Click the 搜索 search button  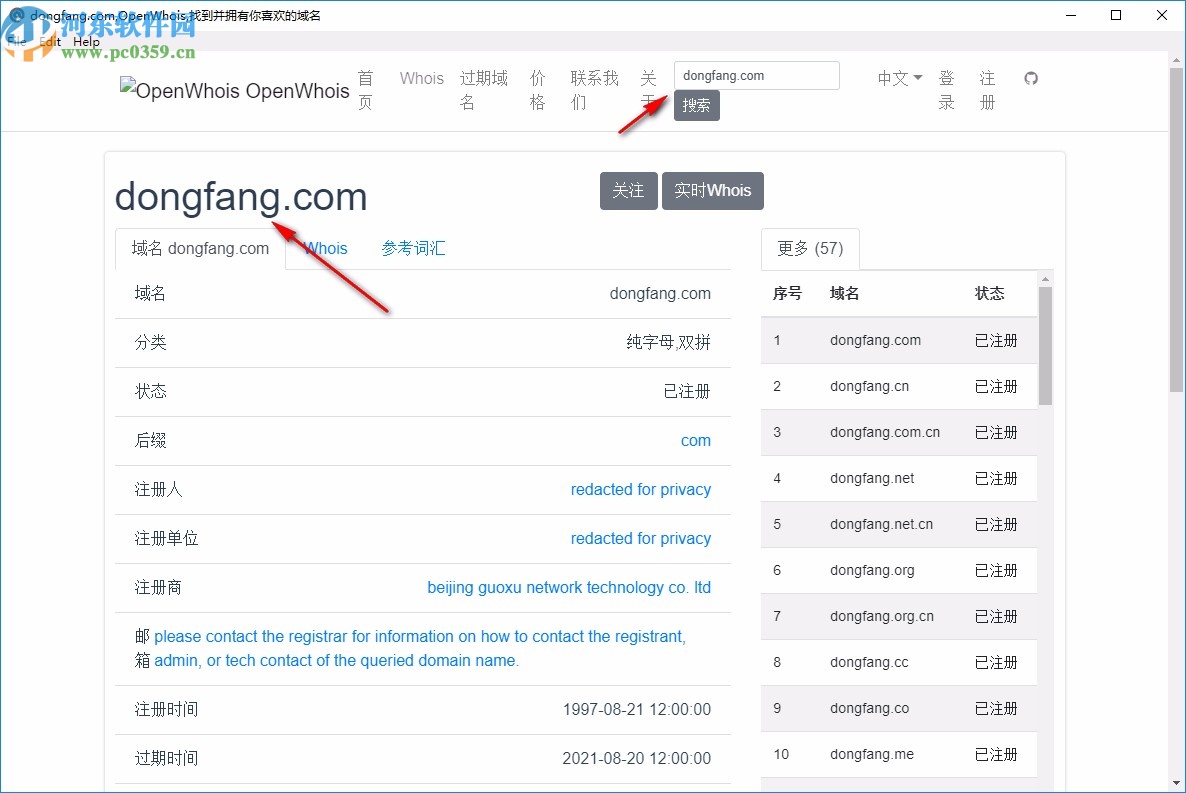point(697,105)
